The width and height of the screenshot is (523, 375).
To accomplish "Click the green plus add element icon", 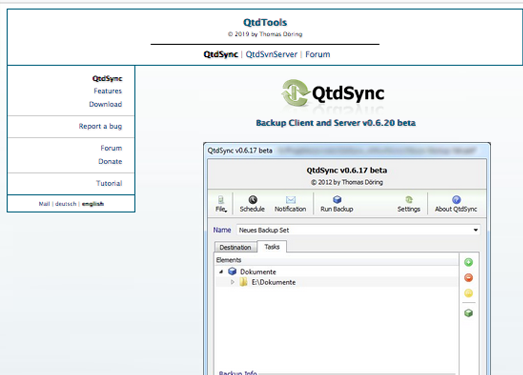I will tap(469, 262).
